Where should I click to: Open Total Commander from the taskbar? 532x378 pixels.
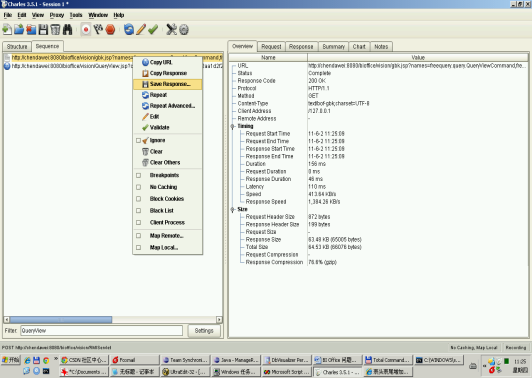coord(387,360)
